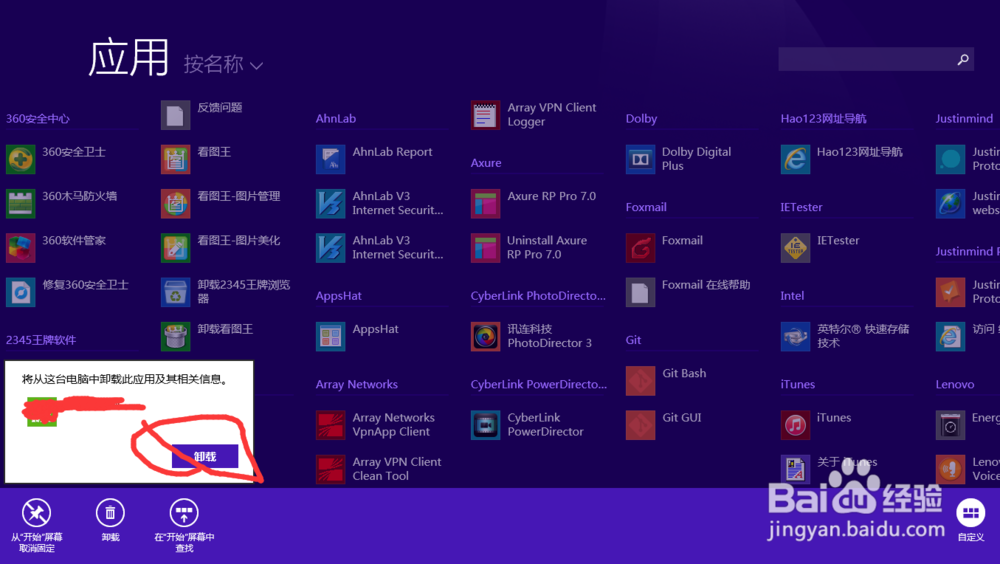Open Array Networks VpnApp Client icon
The height and width of the screenshot is (564, 1000).
330,425
